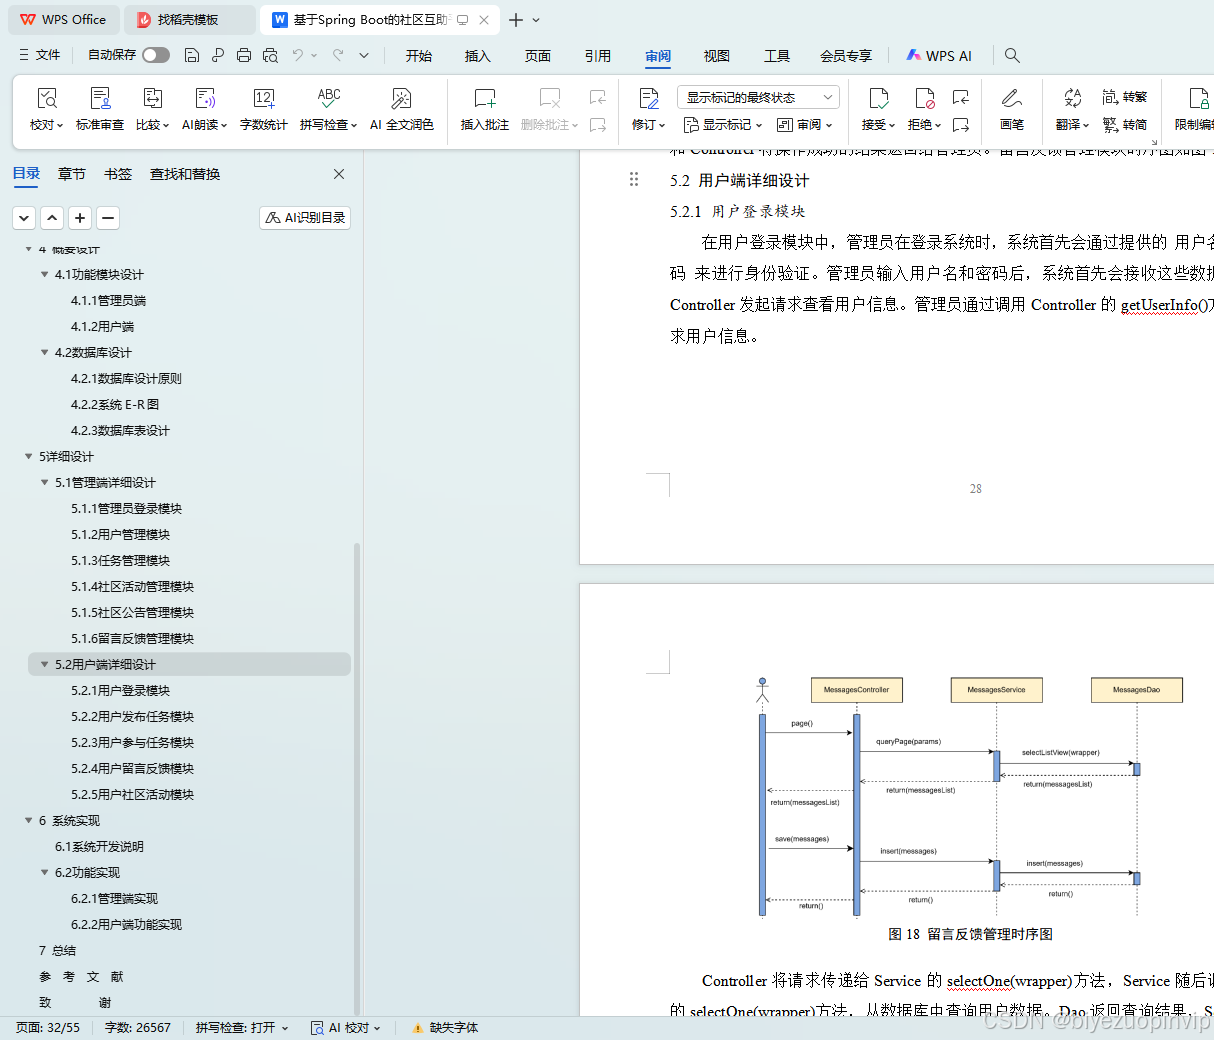This screenshot has height=1040, width=1214.
Task: Switch to the 插入 ribbon tab
Action: point(478,56)
